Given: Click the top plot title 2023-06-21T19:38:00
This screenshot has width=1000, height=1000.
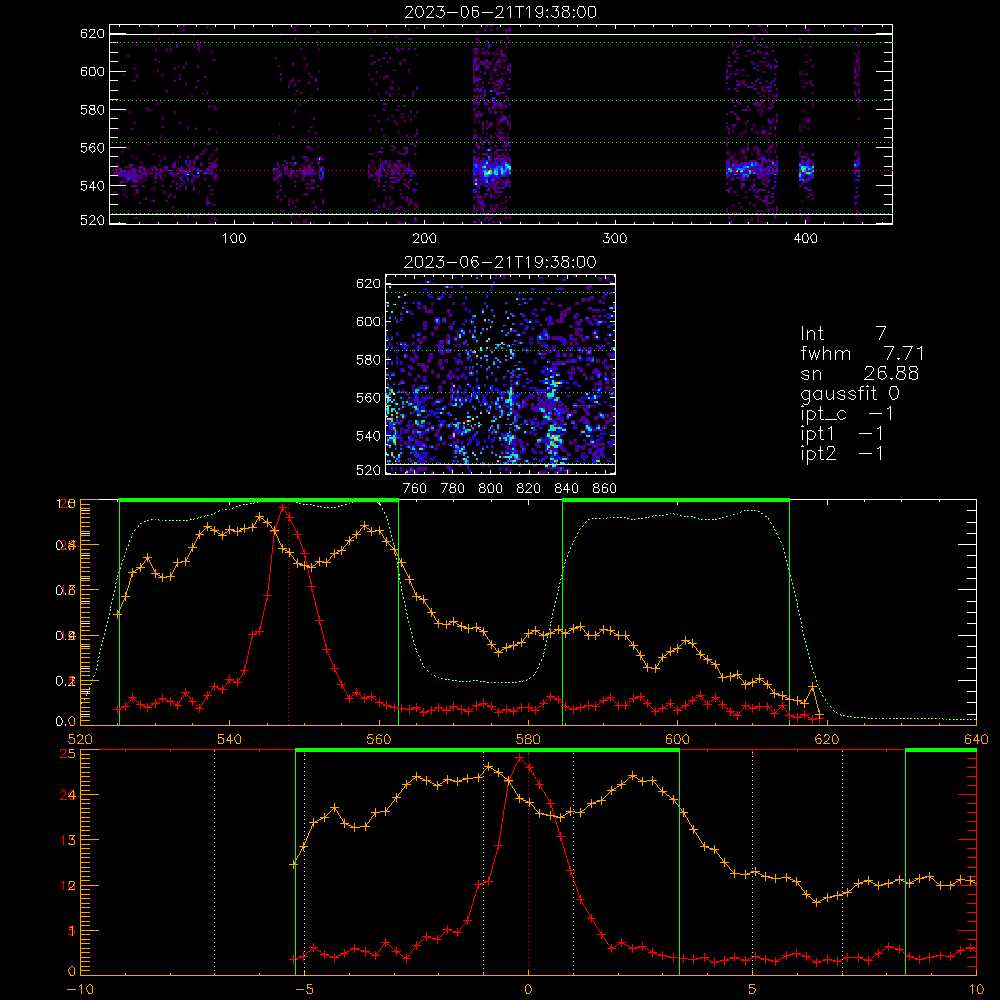Looking at the screenshot, I should click(501, 12).
